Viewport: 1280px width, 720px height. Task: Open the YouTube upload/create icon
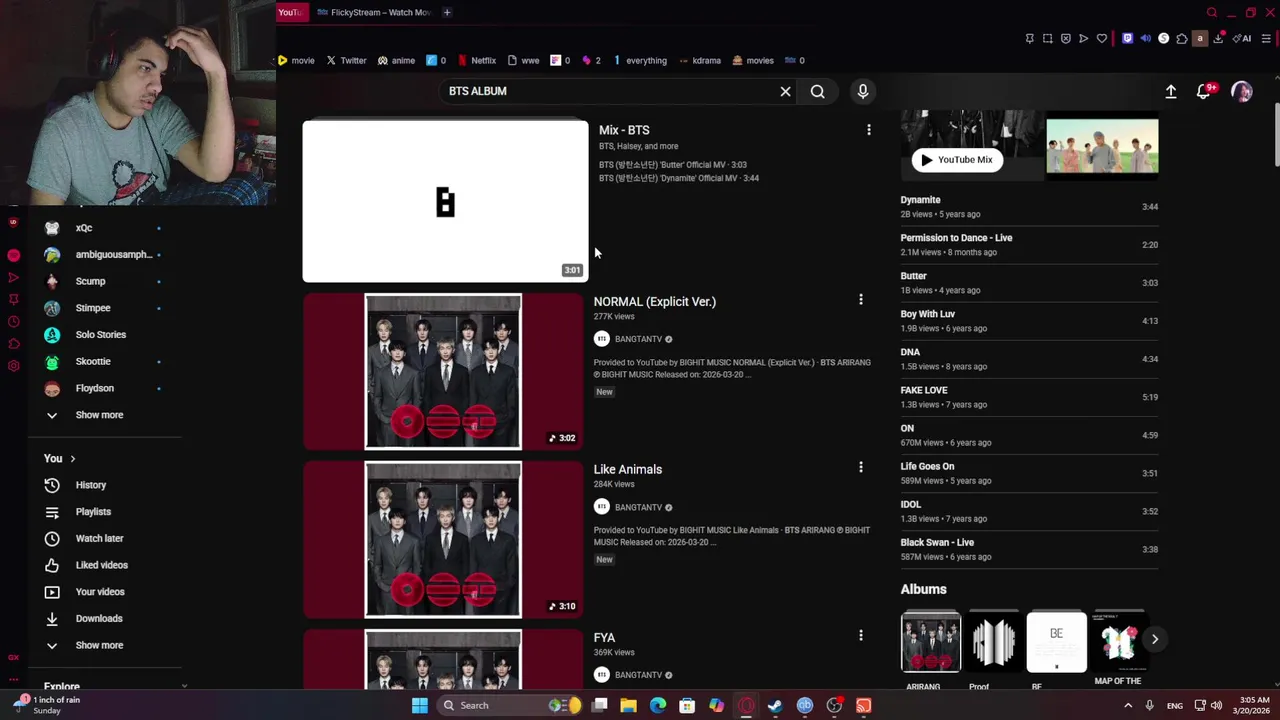tap(1171, 91)
